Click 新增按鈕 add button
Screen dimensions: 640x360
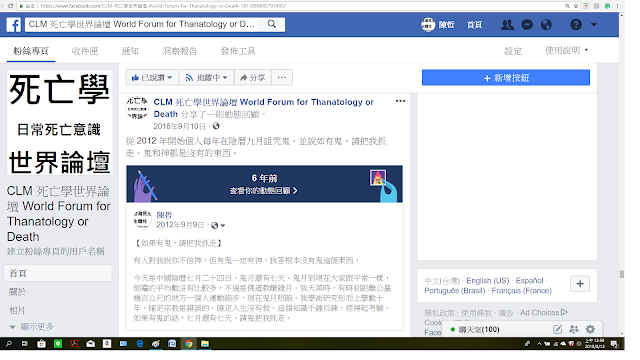point(506,78)
